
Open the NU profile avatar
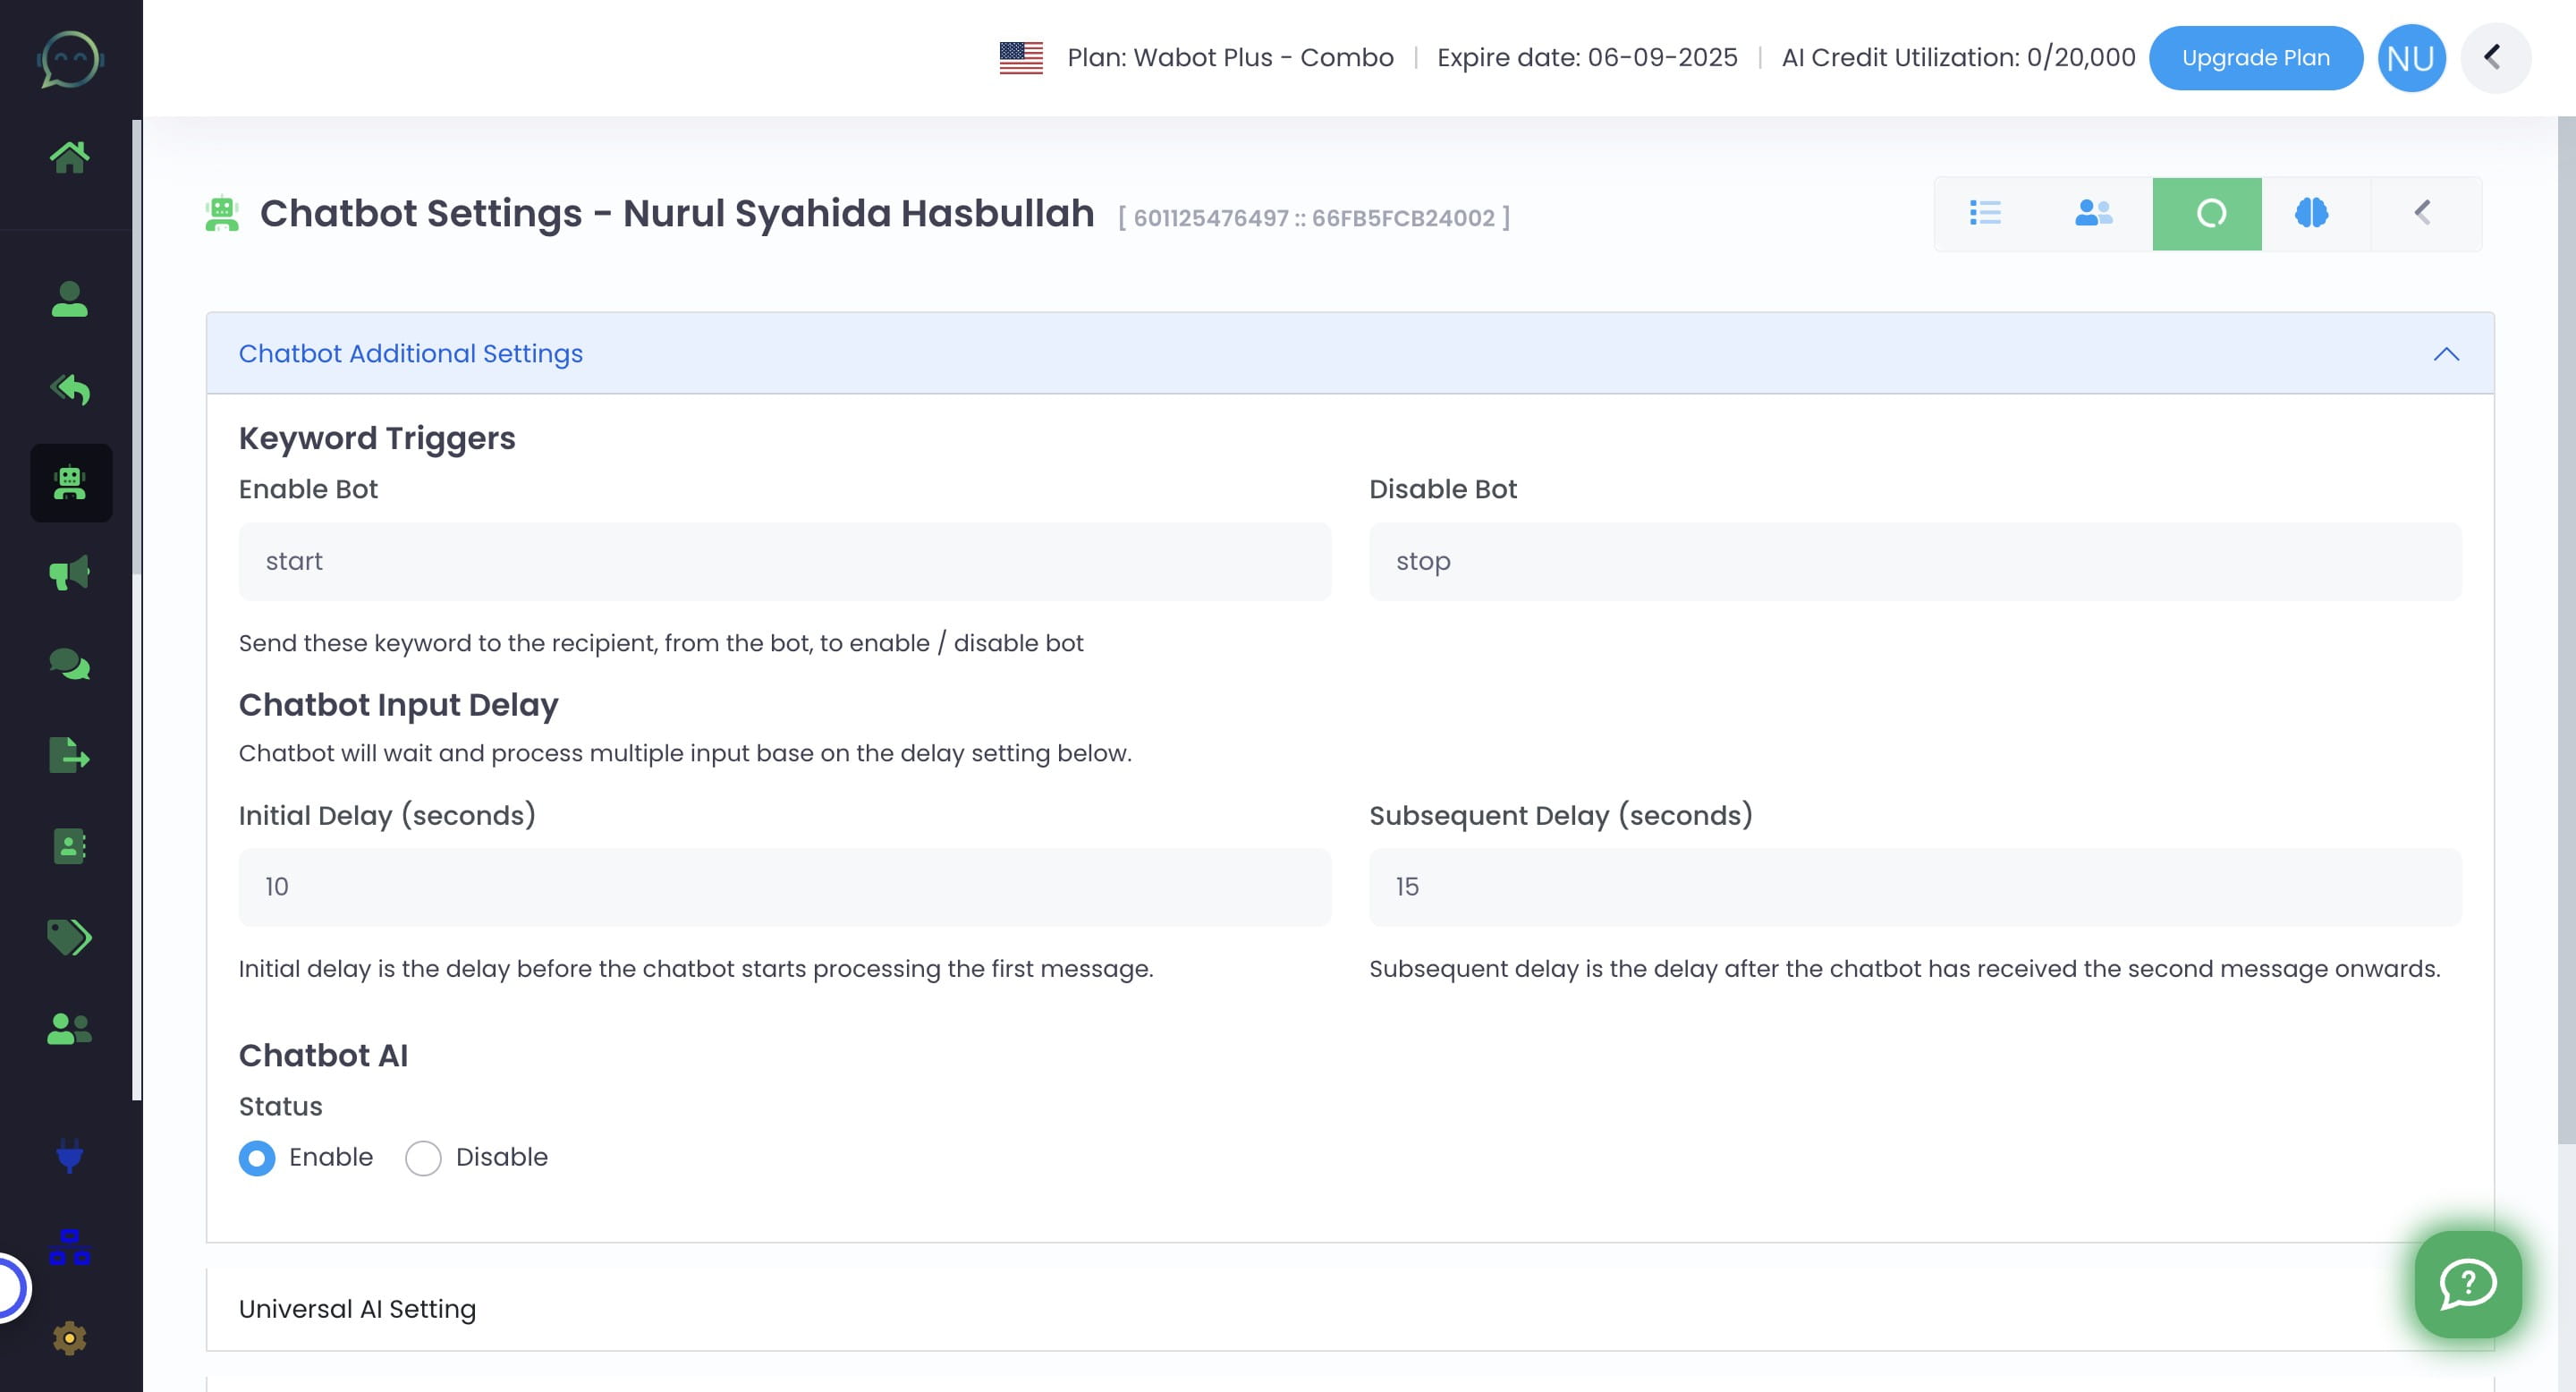click(x=2410, y=58)
